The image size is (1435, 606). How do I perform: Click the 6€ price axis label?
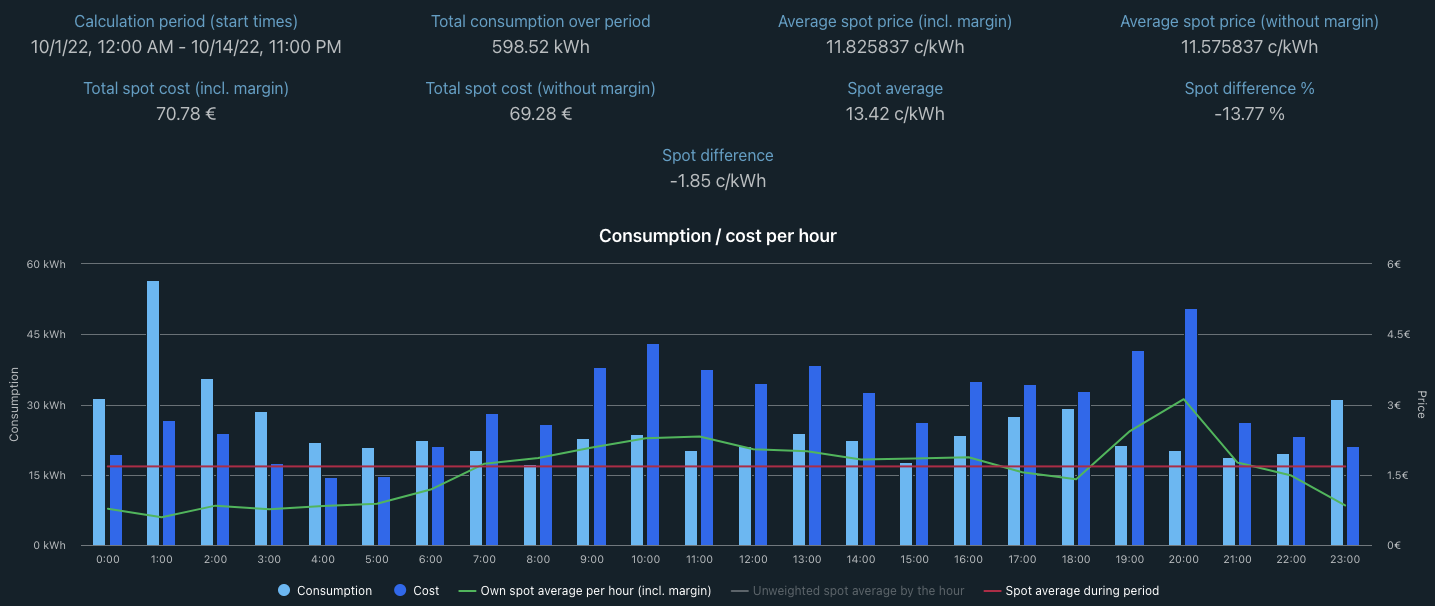(x=1393, y=264)
